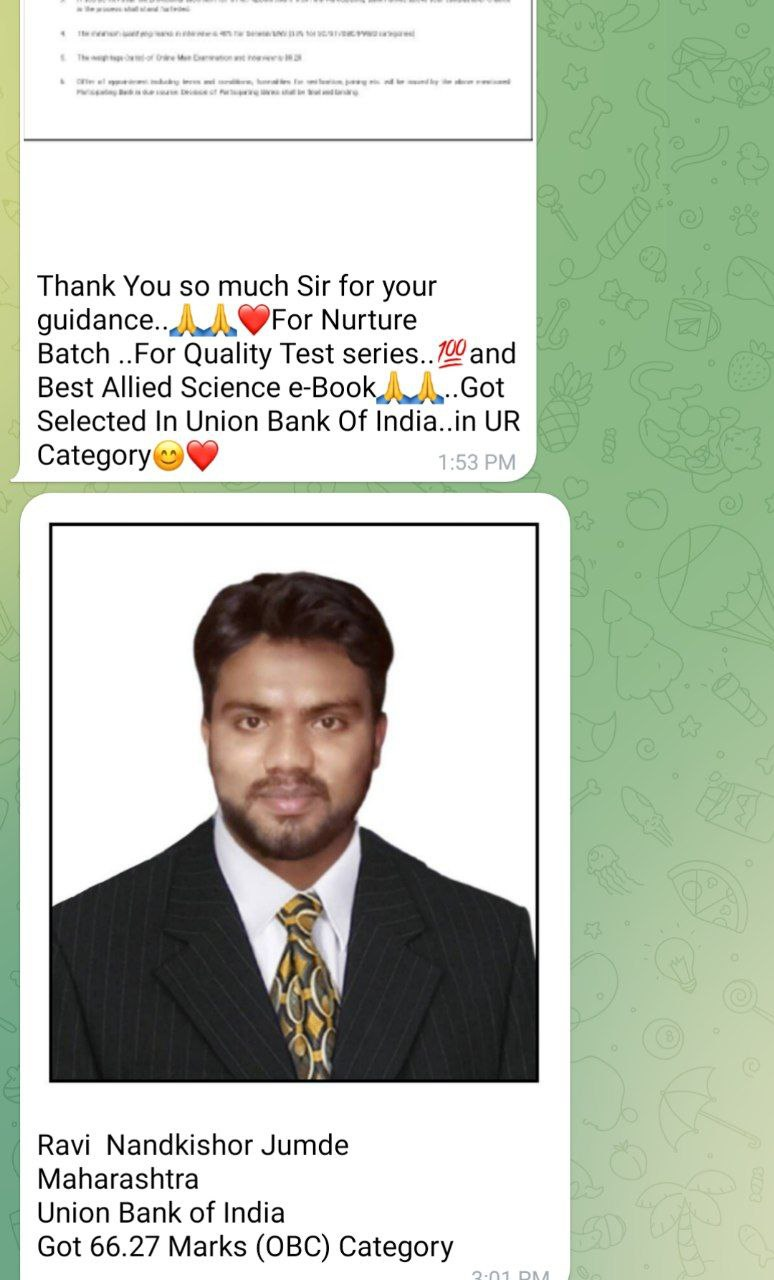
Task: Click the 3:01 PM timestamp on photo message
Action: pyautogui.click(x=510, y=1274)
